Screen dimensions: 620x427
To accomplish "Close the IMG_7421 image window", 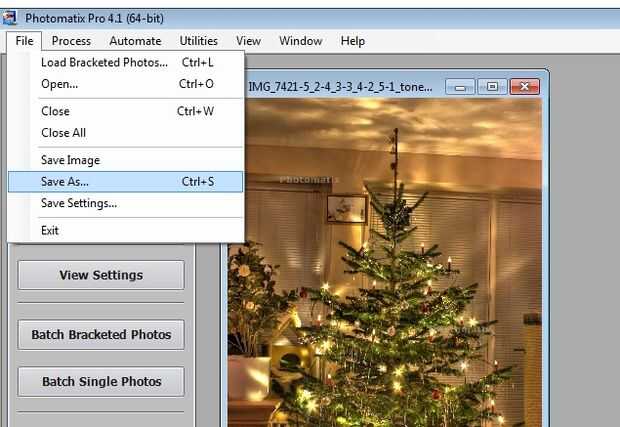I will 525,87.
